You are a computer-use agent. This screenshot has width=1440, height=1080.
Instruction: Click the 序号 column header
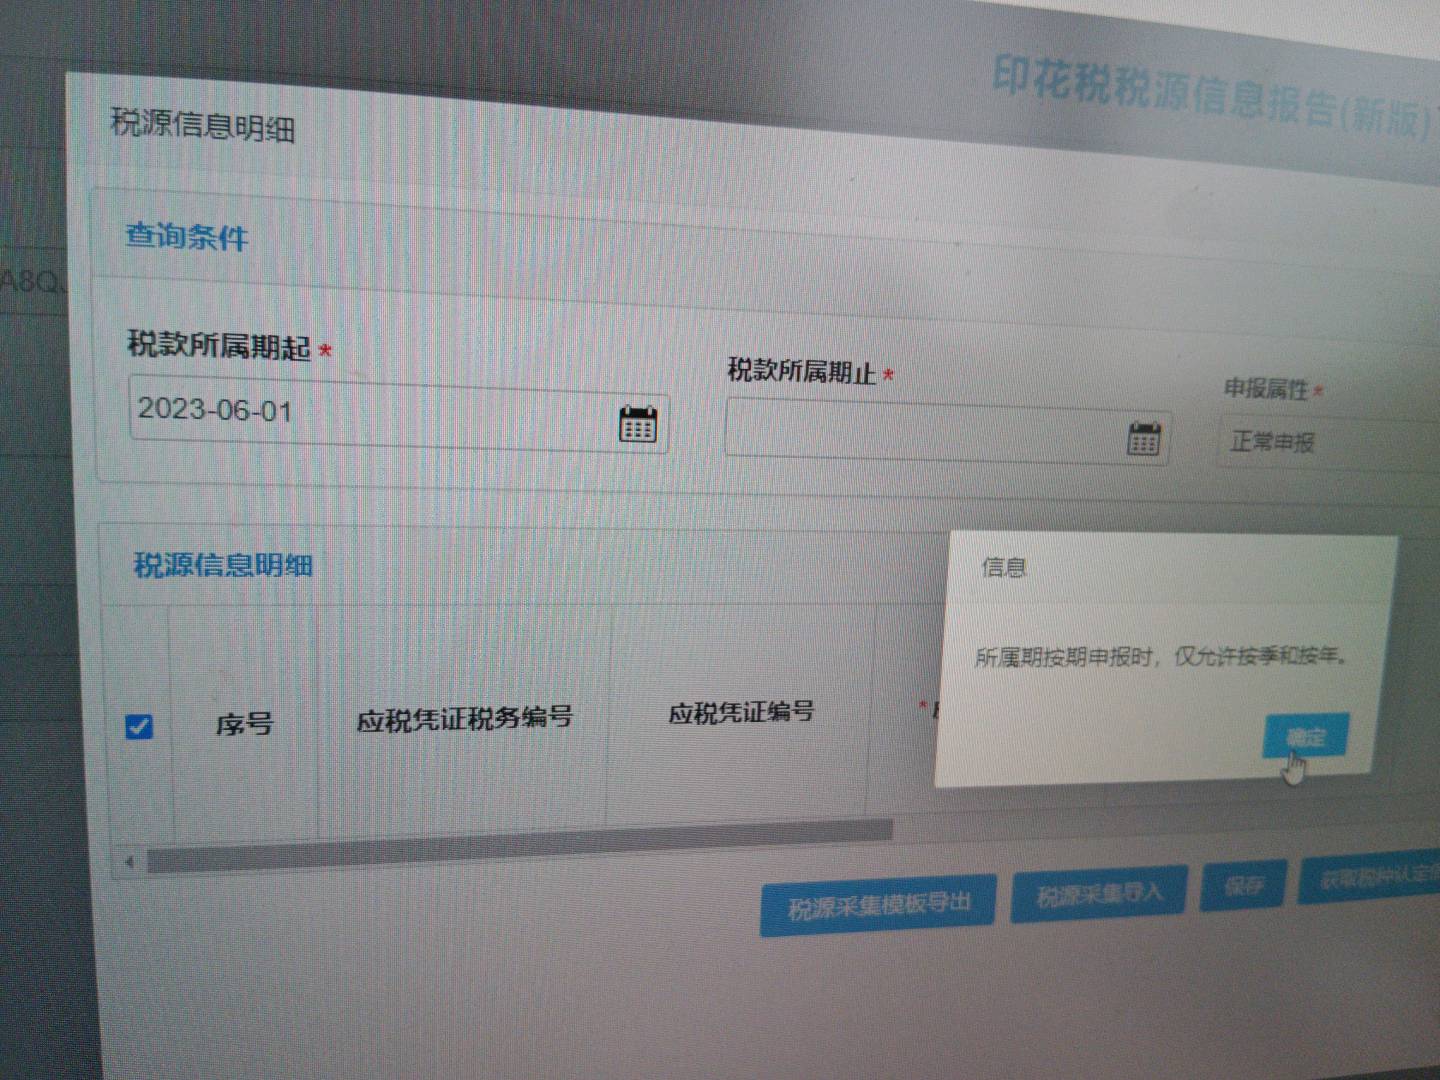pos(244,722)
